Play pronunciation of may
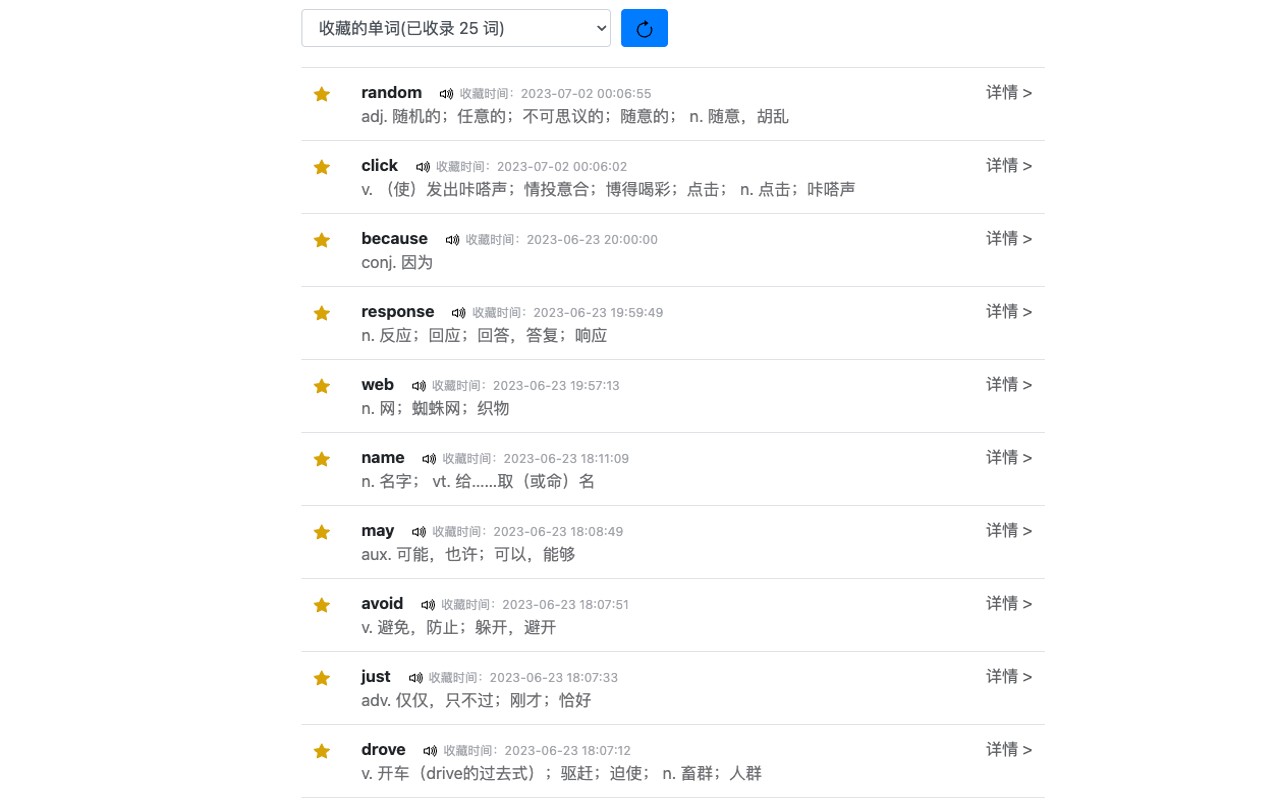This screenshot has width=1280, height=800. tap(419, 532)
